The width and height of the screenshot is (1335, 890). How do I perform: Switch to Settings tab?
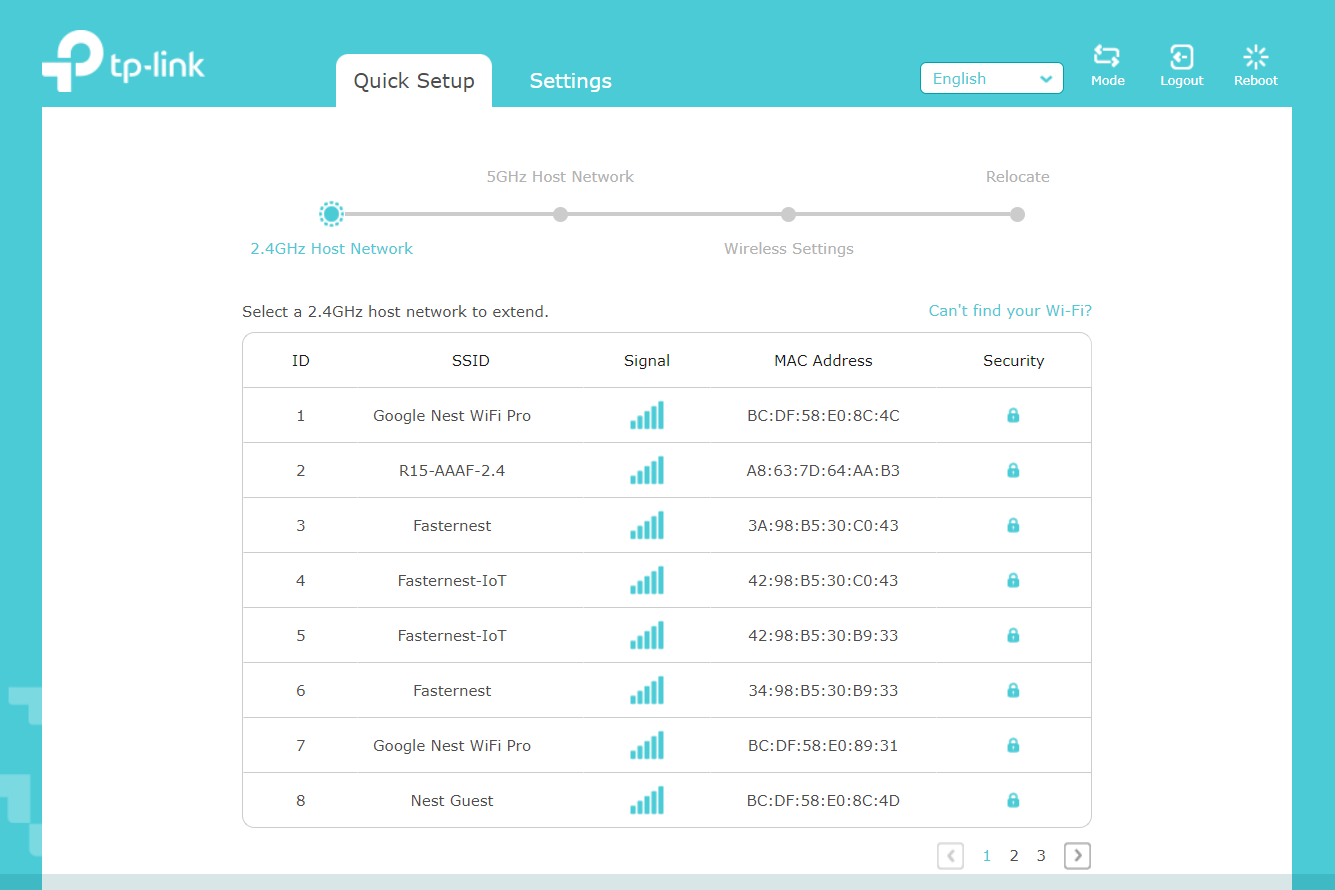pos(571,81)
